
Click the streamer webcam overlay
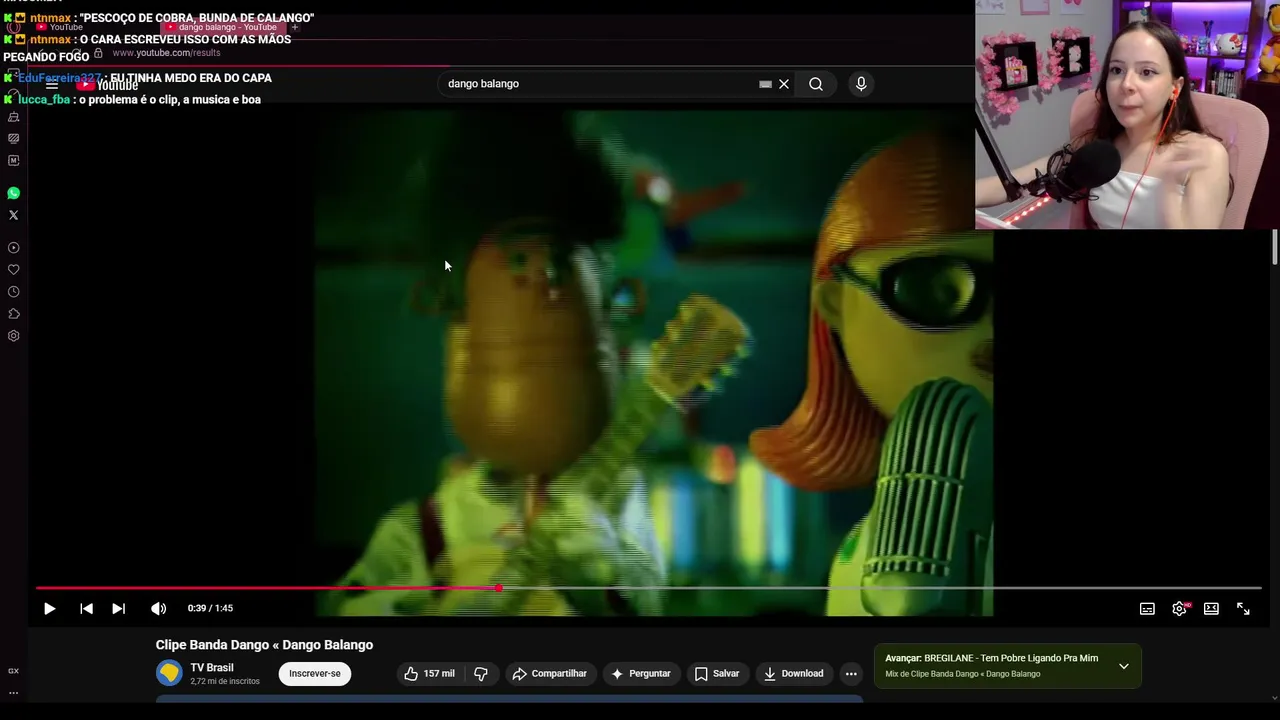[x=1127, y=114]
